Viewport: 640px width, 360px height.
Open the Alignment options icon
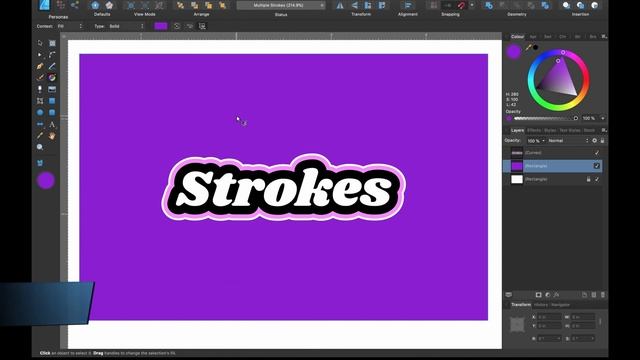click(407, 5)
